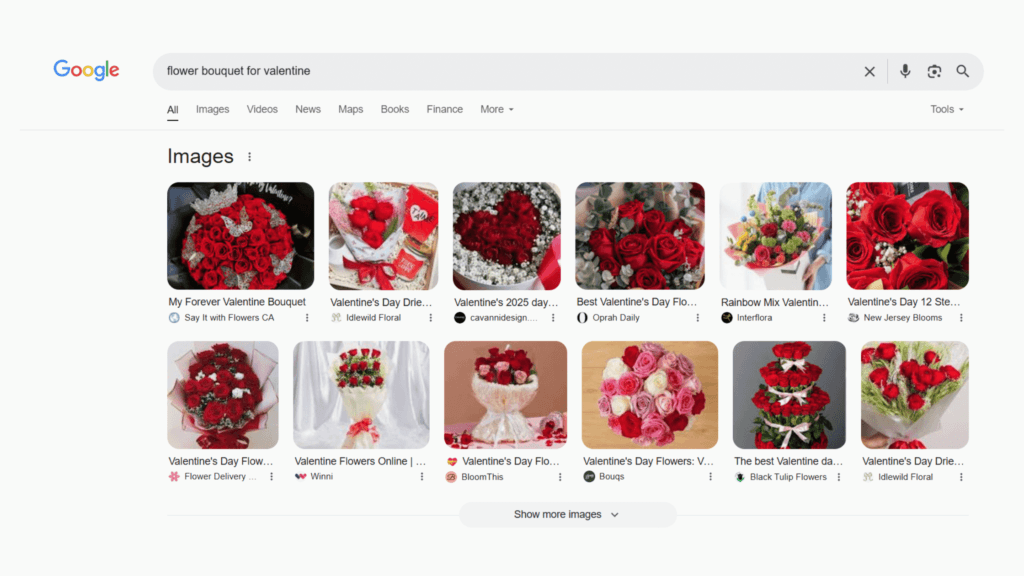This screenshot has height=576, width=1024.
Task: Click the Black Tulip Flowers favicon
Action: (740, 477)
